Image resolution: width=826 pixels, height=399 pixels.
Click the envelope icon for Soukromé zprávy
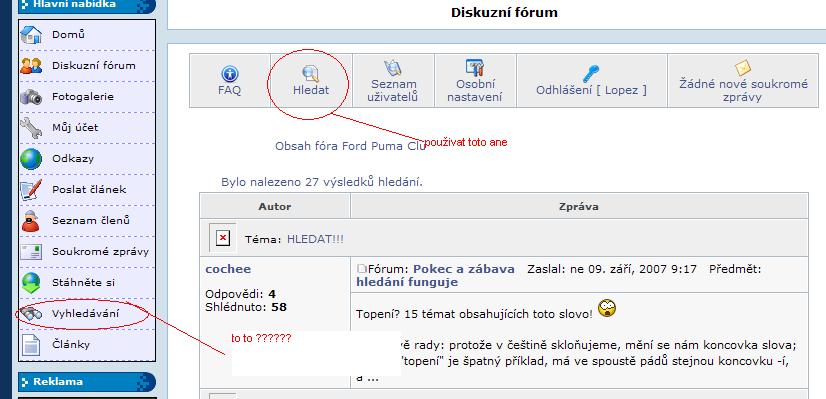[31, 252]
